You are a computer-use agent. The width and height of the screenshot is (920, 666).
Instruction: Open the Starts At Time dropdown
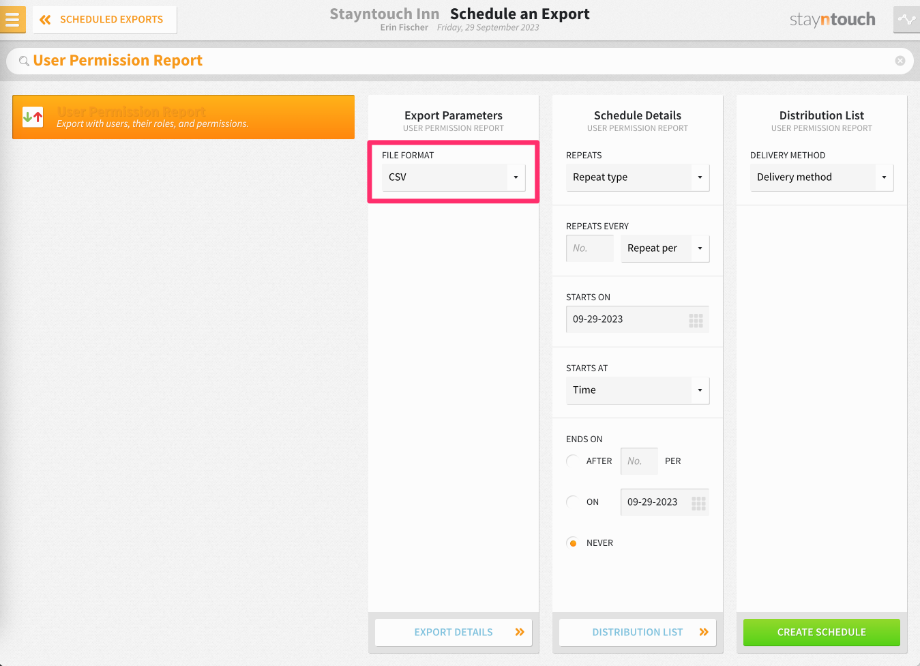(x=637, y=390)
